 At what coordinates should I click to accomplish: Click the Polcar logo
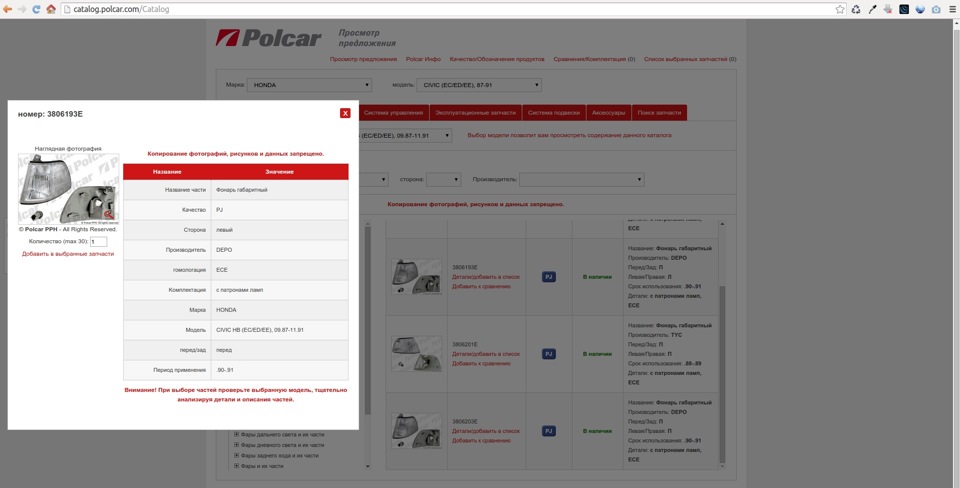click(268, 38)
